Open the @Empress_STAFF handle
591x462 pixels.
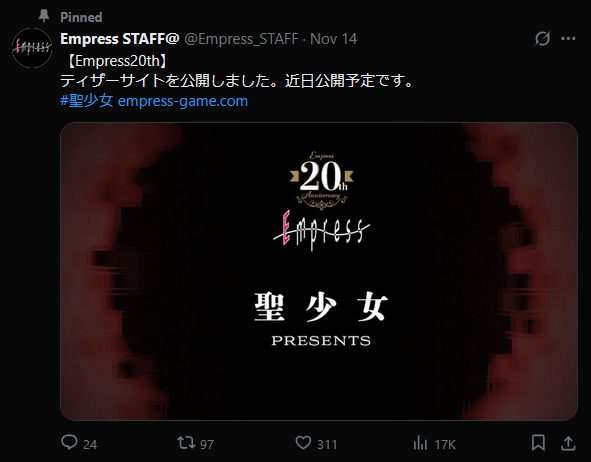coord(241,39)
